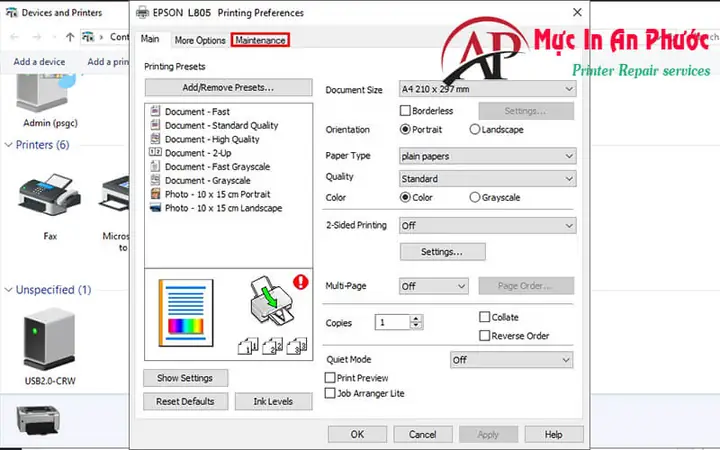Select the Color radio button
This screenshot has height=450, width=720.
coord(405,197)
